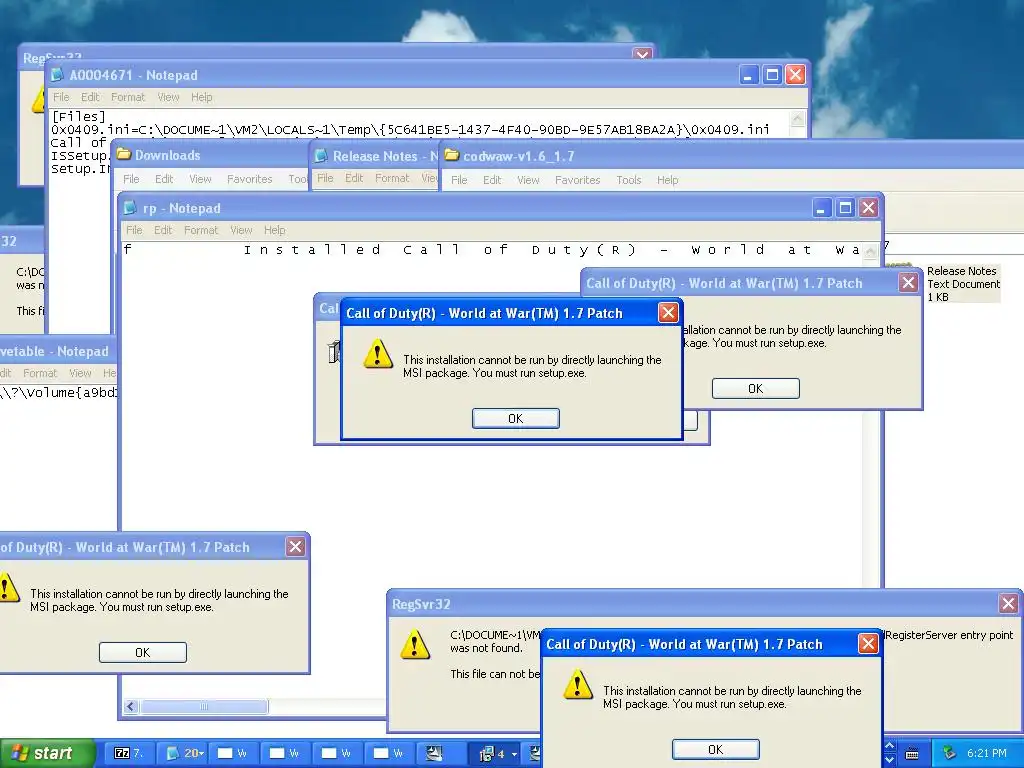
Task: Click the keyboard icon on the taskbar
Action: (x=912, y=754)
